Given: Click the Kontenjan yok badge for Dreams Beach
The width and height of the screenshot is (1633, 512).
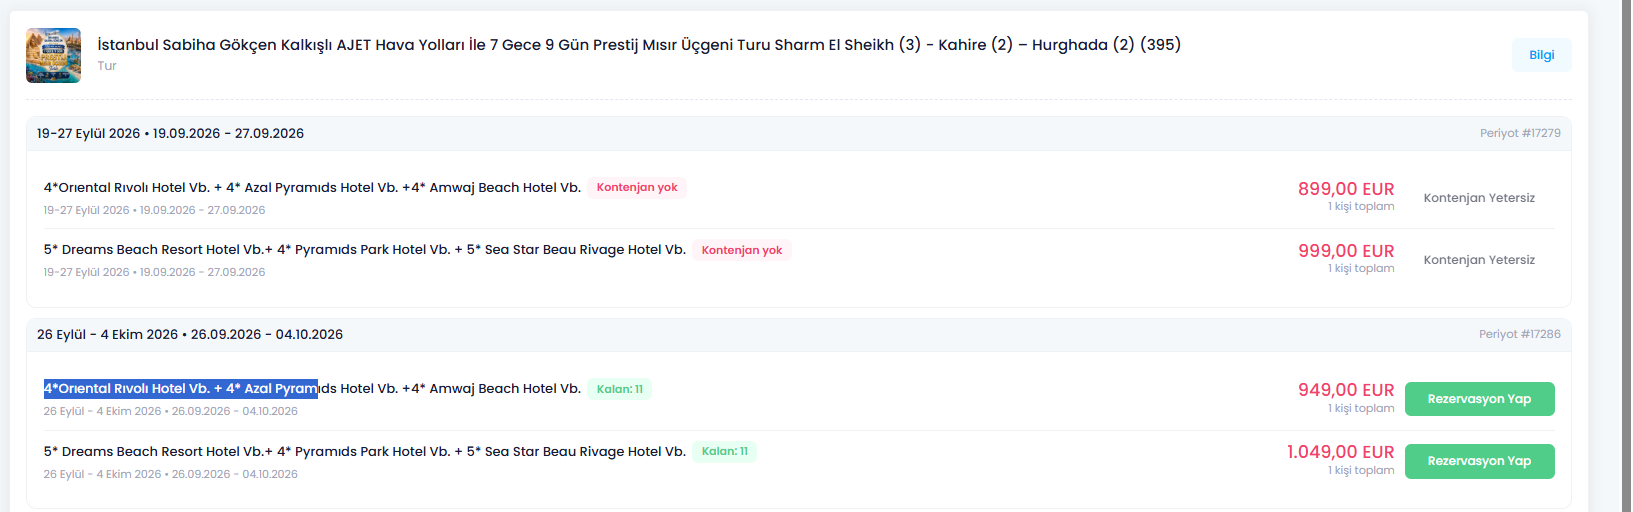Looking at the screenshot, I should pyautogui.click(x=742, y=250).
